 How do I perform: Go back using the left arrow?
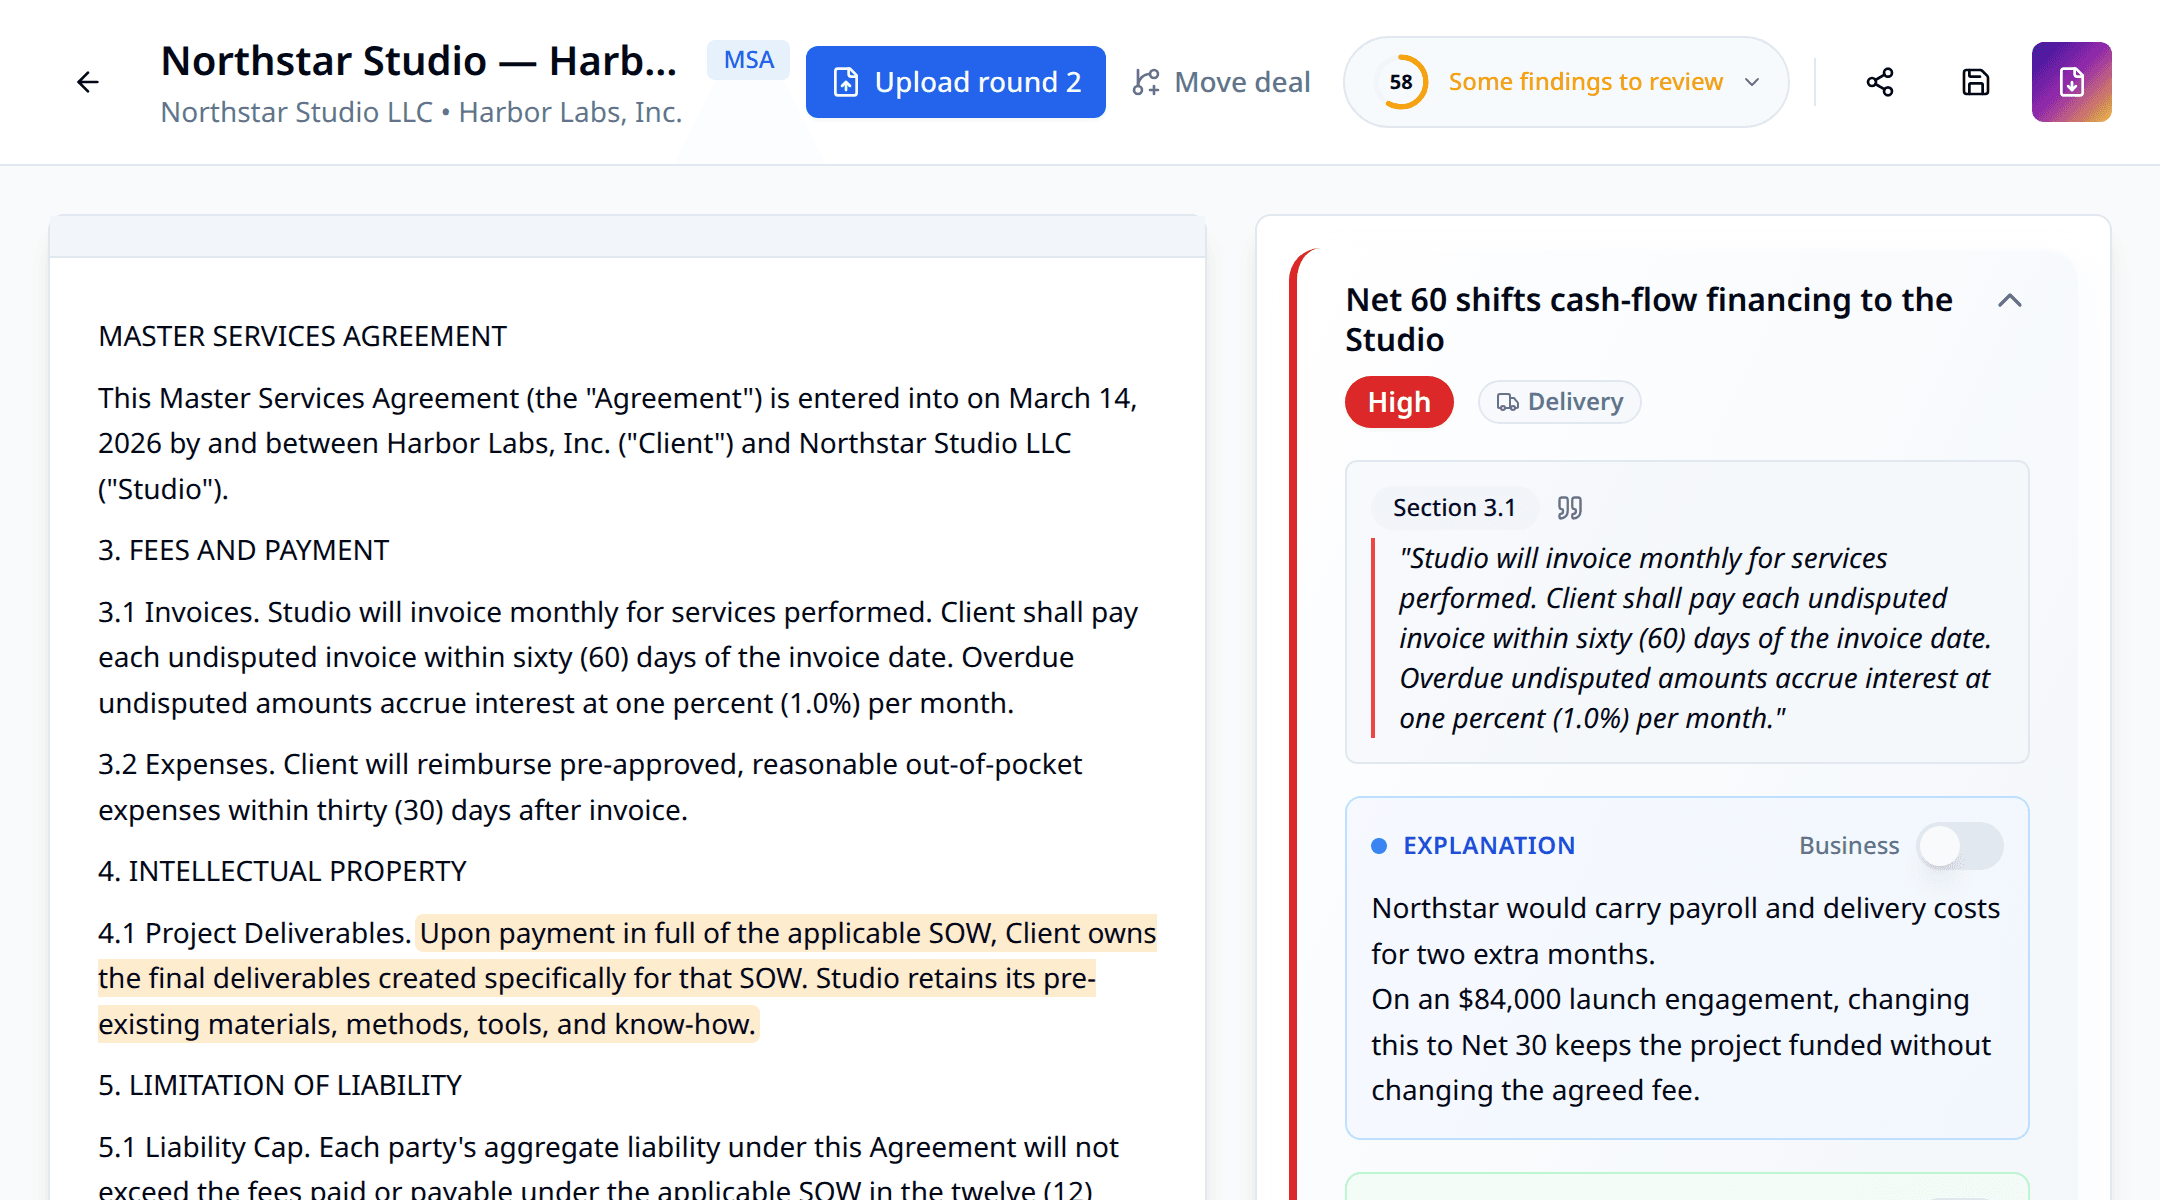88,82
